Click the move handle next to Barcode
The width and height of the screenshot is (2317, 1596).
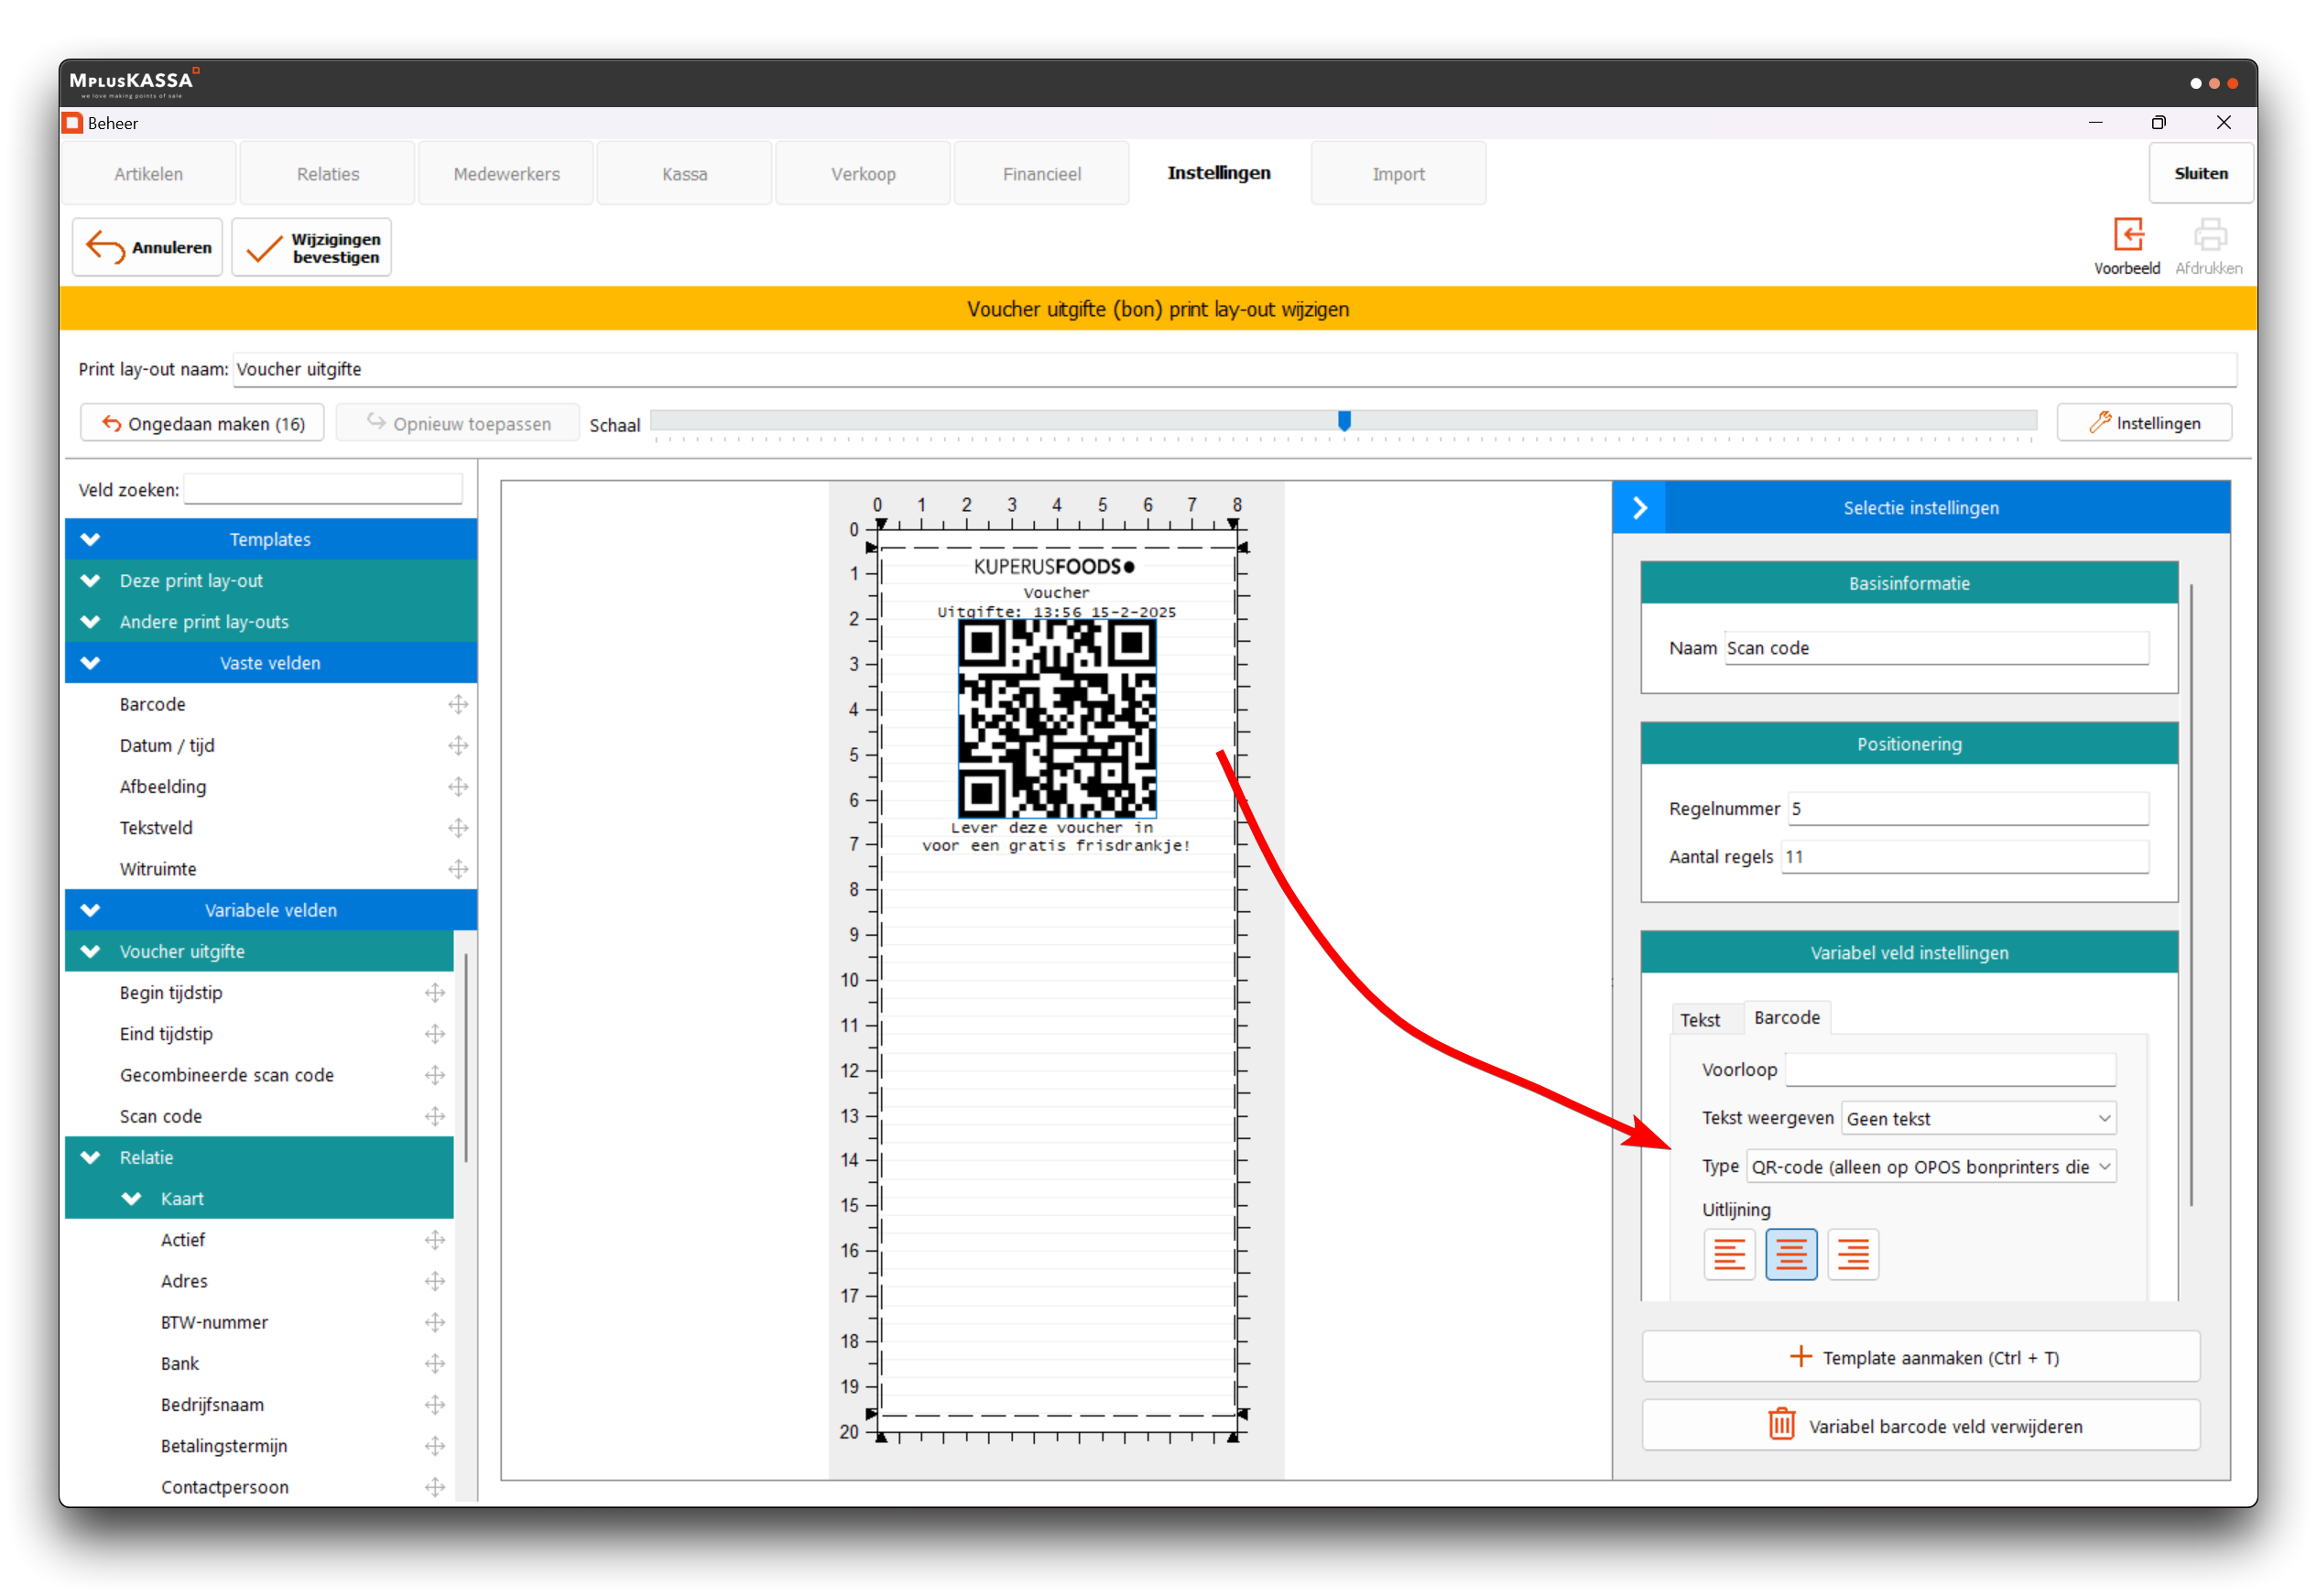coord(458,704)
